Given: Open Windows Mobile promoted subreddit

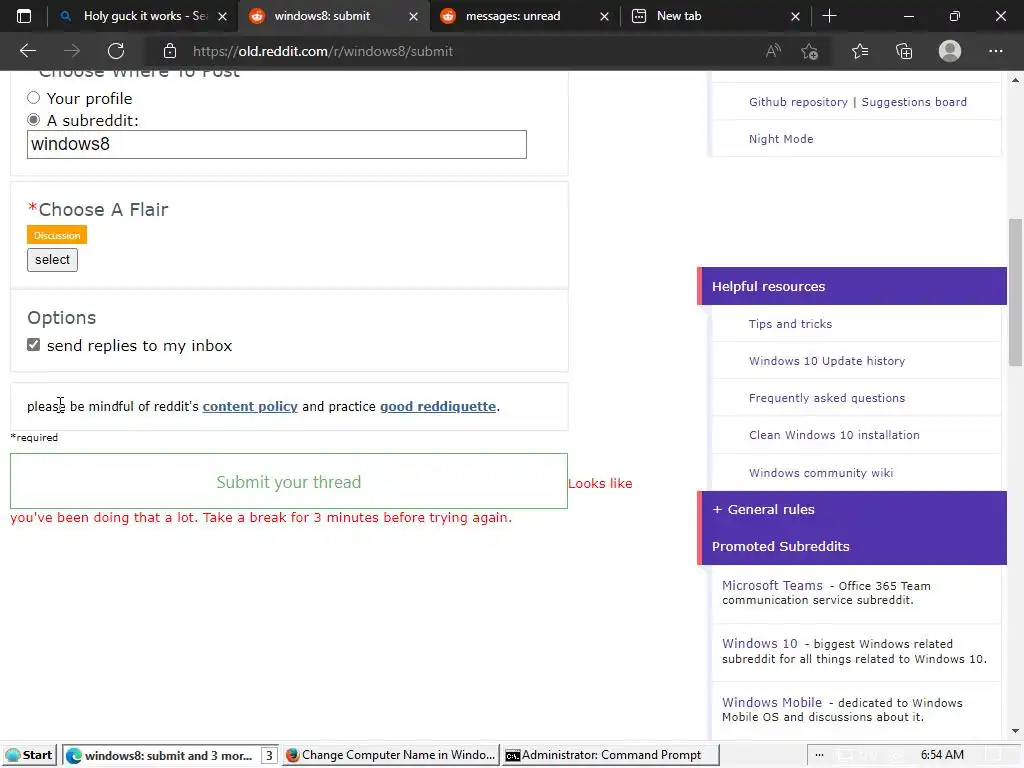Looking at the screenshot, I should pyautogui.click(x=772, y=703).
